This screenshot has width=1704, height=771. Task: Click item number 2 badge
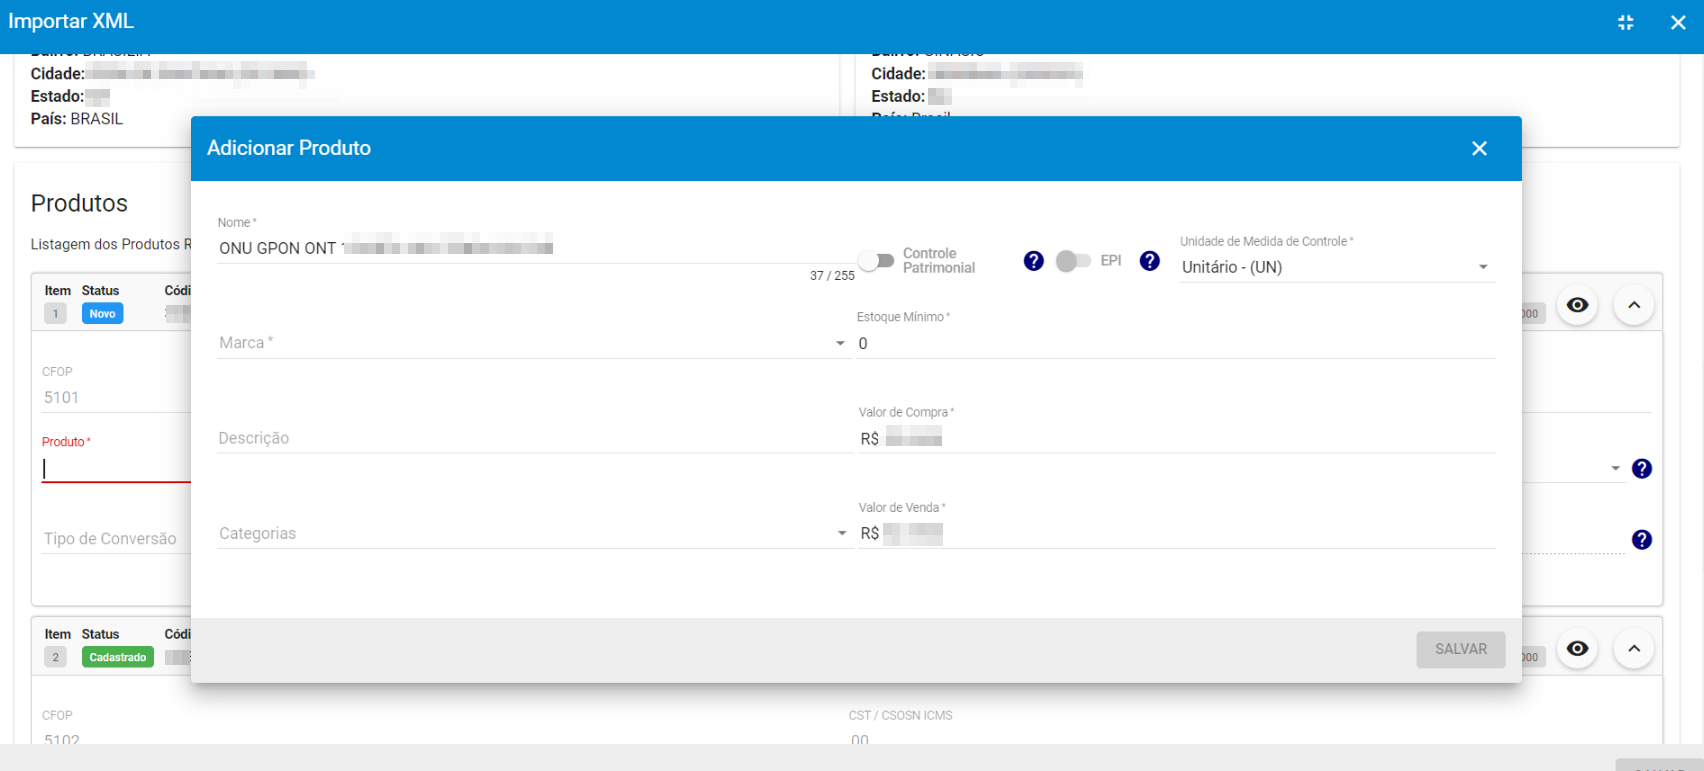pyautogui.click(x=55, y=657)
